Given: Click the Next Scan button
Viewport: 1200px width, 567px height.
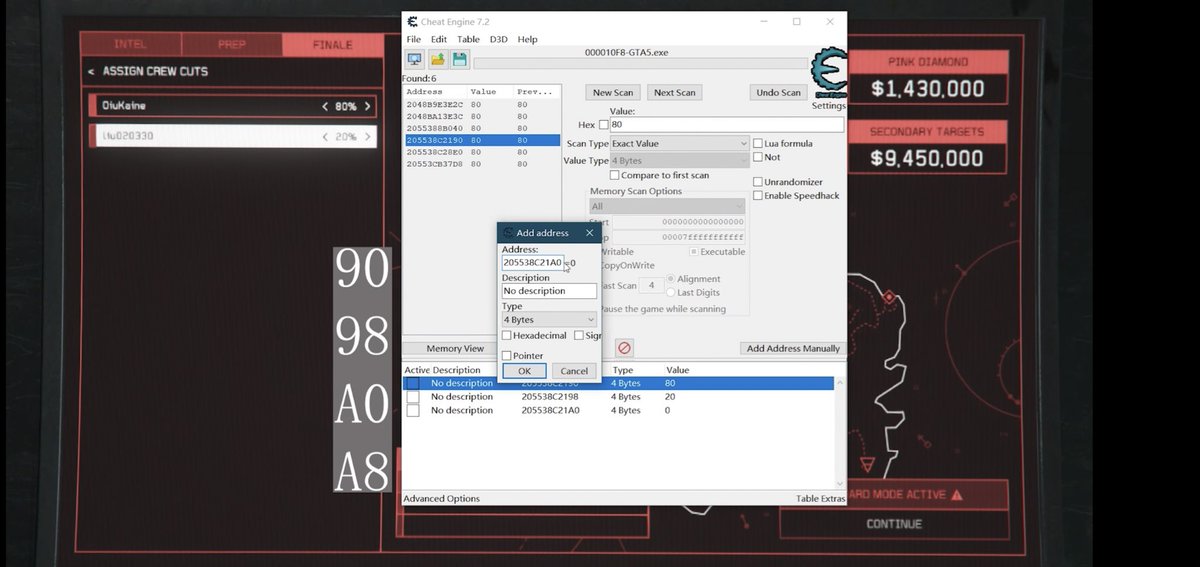Looking at the screenshot, I should click(674, 92).
